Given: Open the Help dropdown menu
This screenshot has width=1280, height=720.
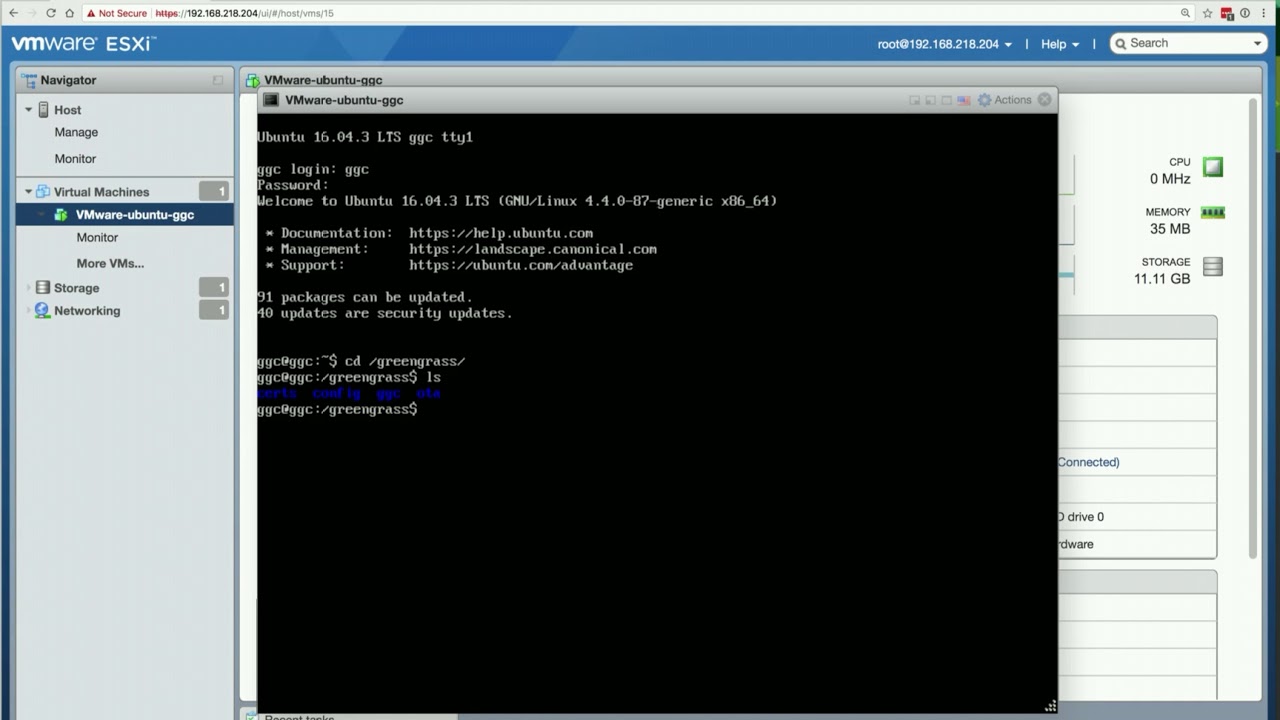Looking at the screenshot, I should pos(1060,44).
